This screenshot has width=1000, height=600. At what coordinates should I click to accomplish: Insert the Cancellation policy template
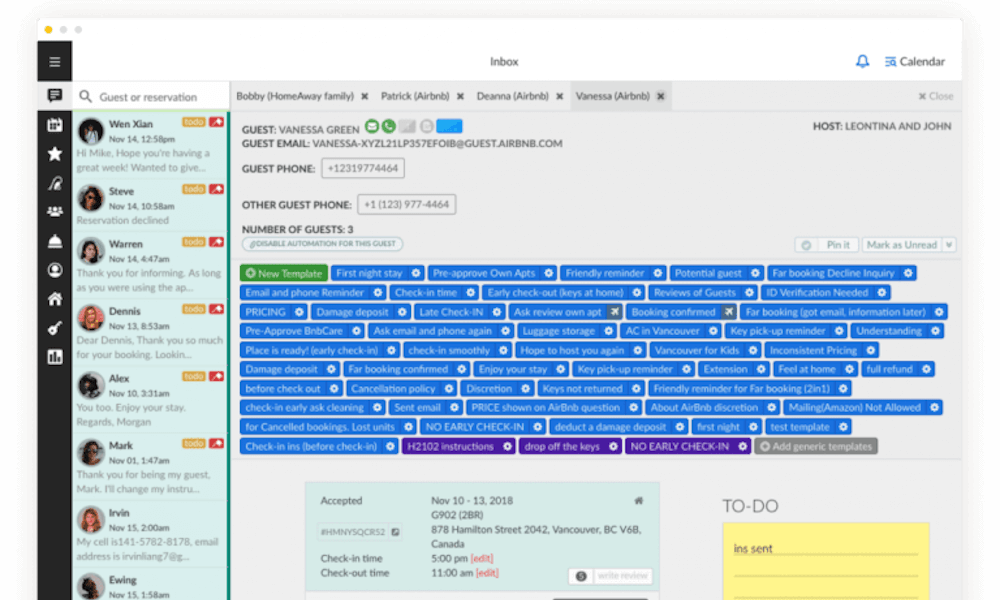click(393, 388)
